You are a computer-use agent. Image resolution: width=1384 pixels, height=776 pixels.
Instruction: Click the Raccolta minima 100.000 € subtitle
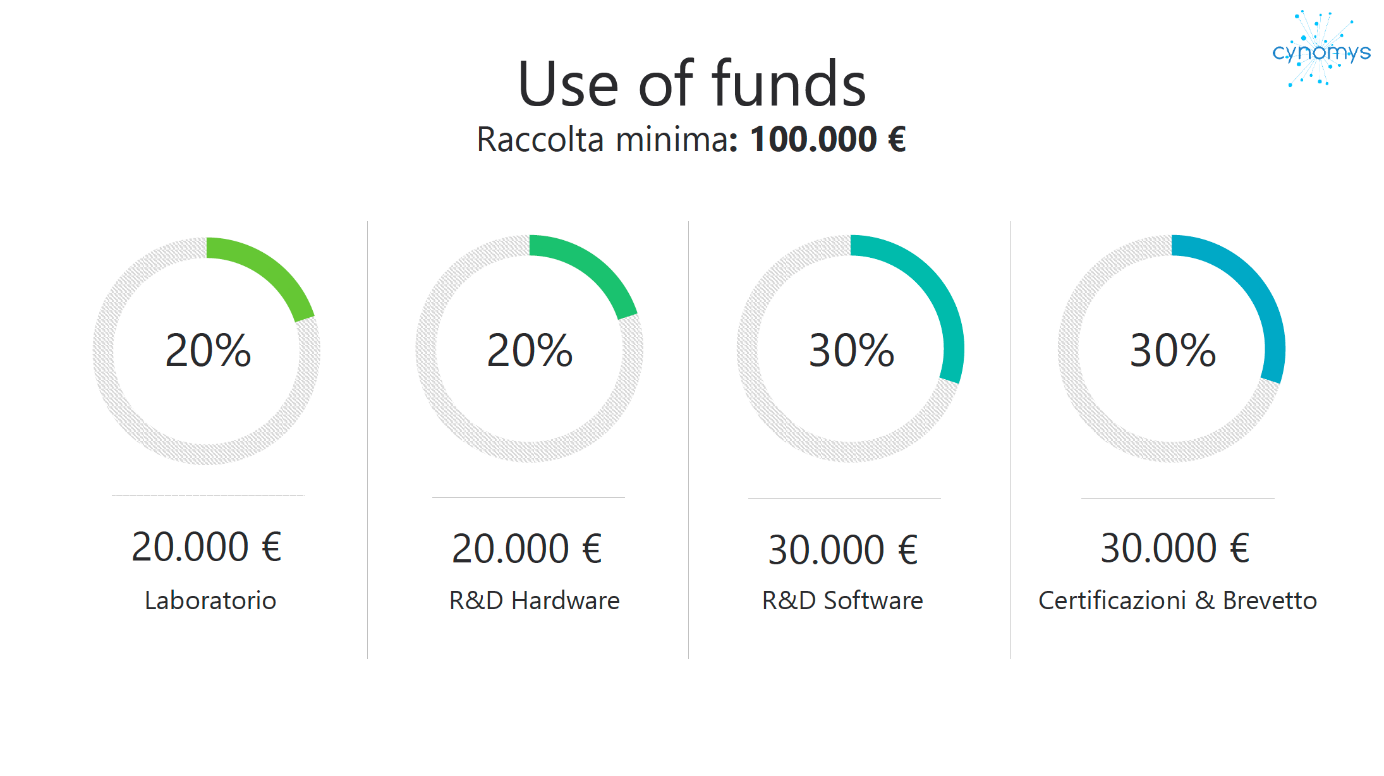pos(691,139)
